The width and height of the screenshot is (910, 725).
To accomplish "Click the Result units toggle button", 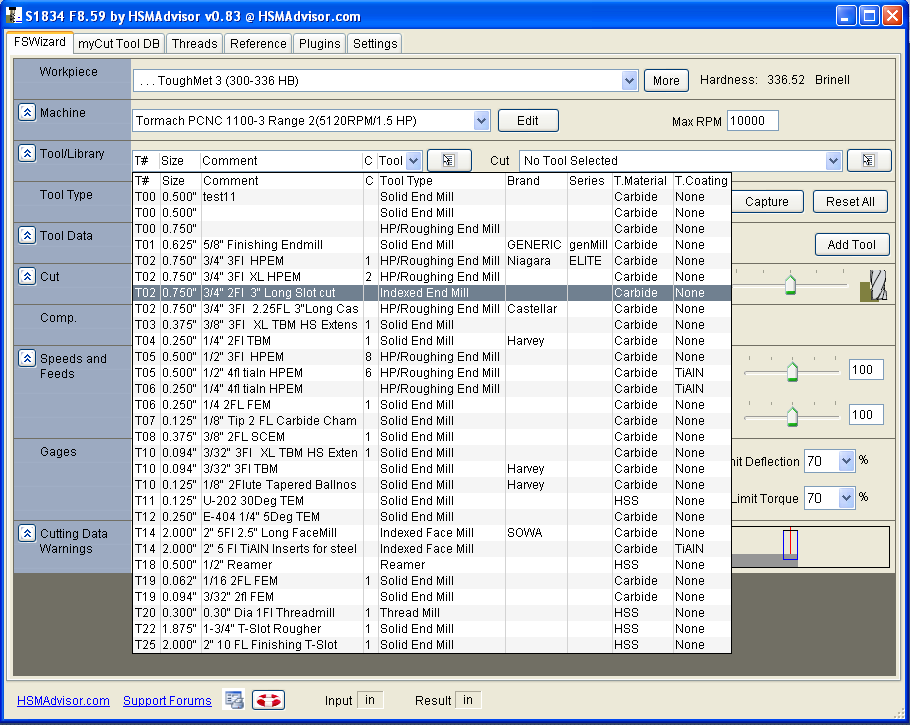I will 468,700.
